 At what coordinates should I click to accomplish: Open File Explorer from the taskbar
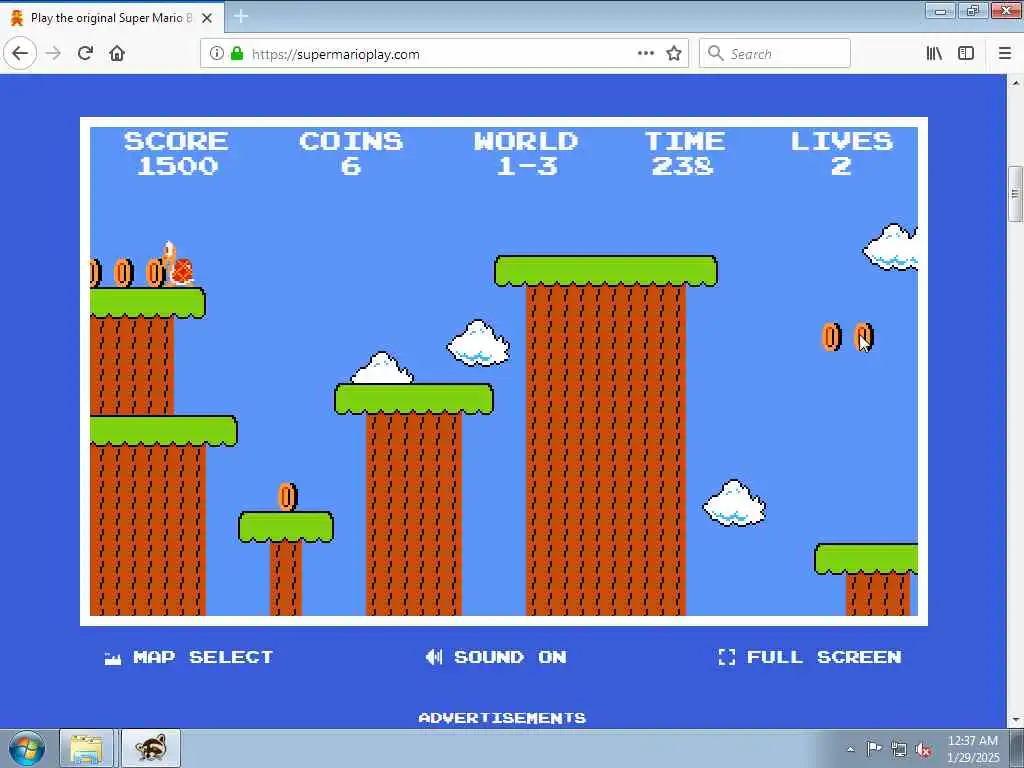[87, 748]
